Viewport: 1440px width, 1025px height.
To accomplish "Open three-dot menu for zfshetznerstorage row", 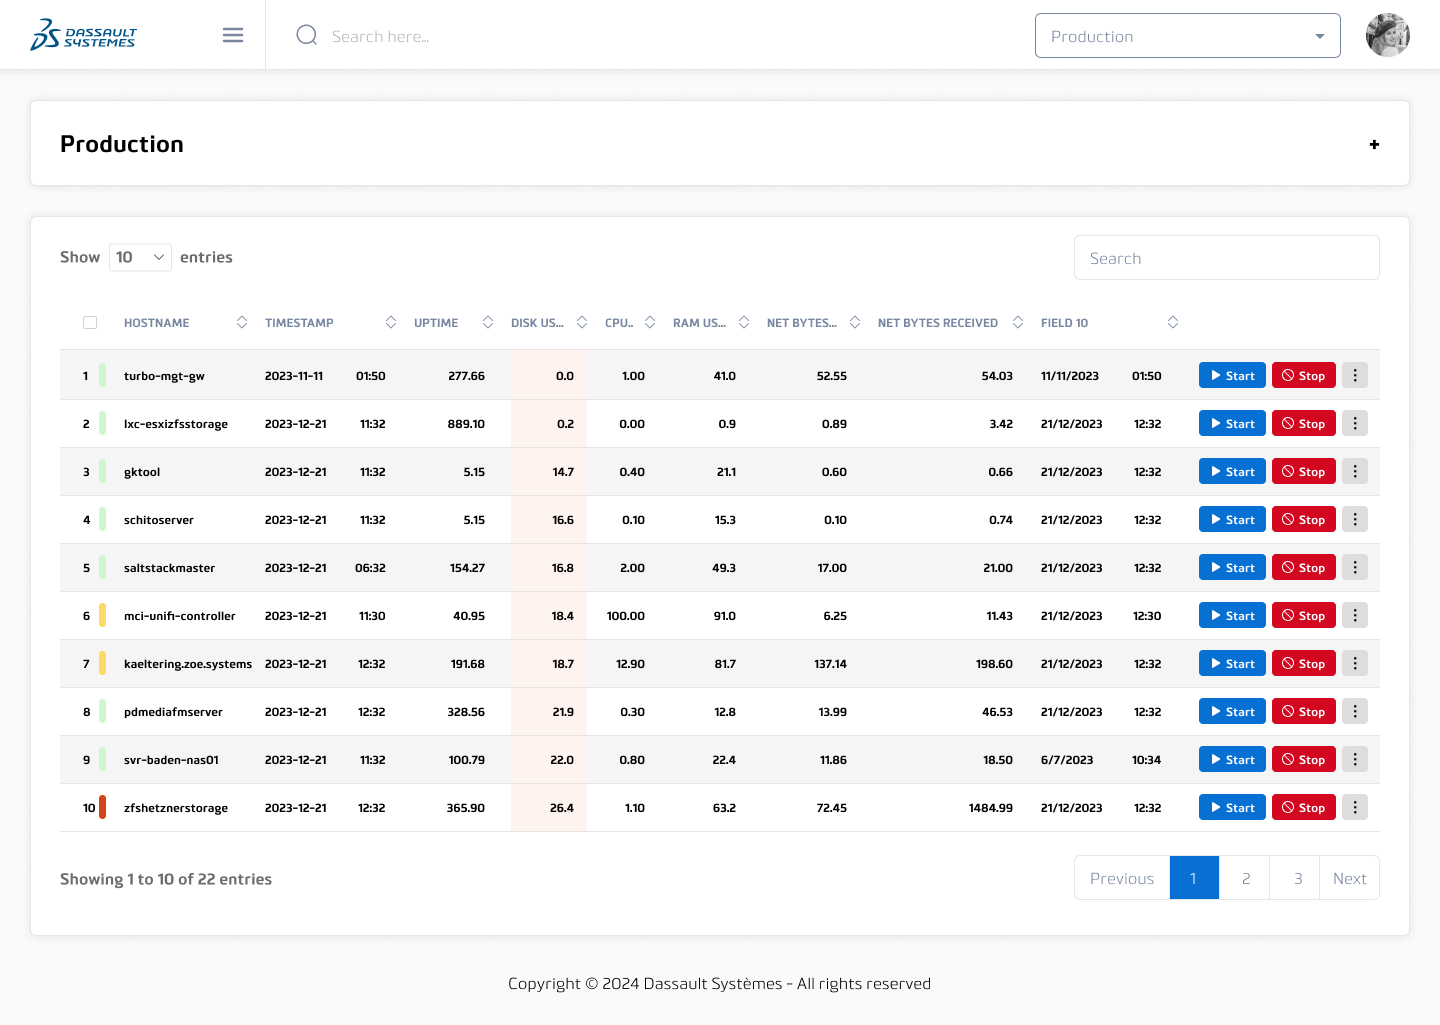I will 1355,808.
